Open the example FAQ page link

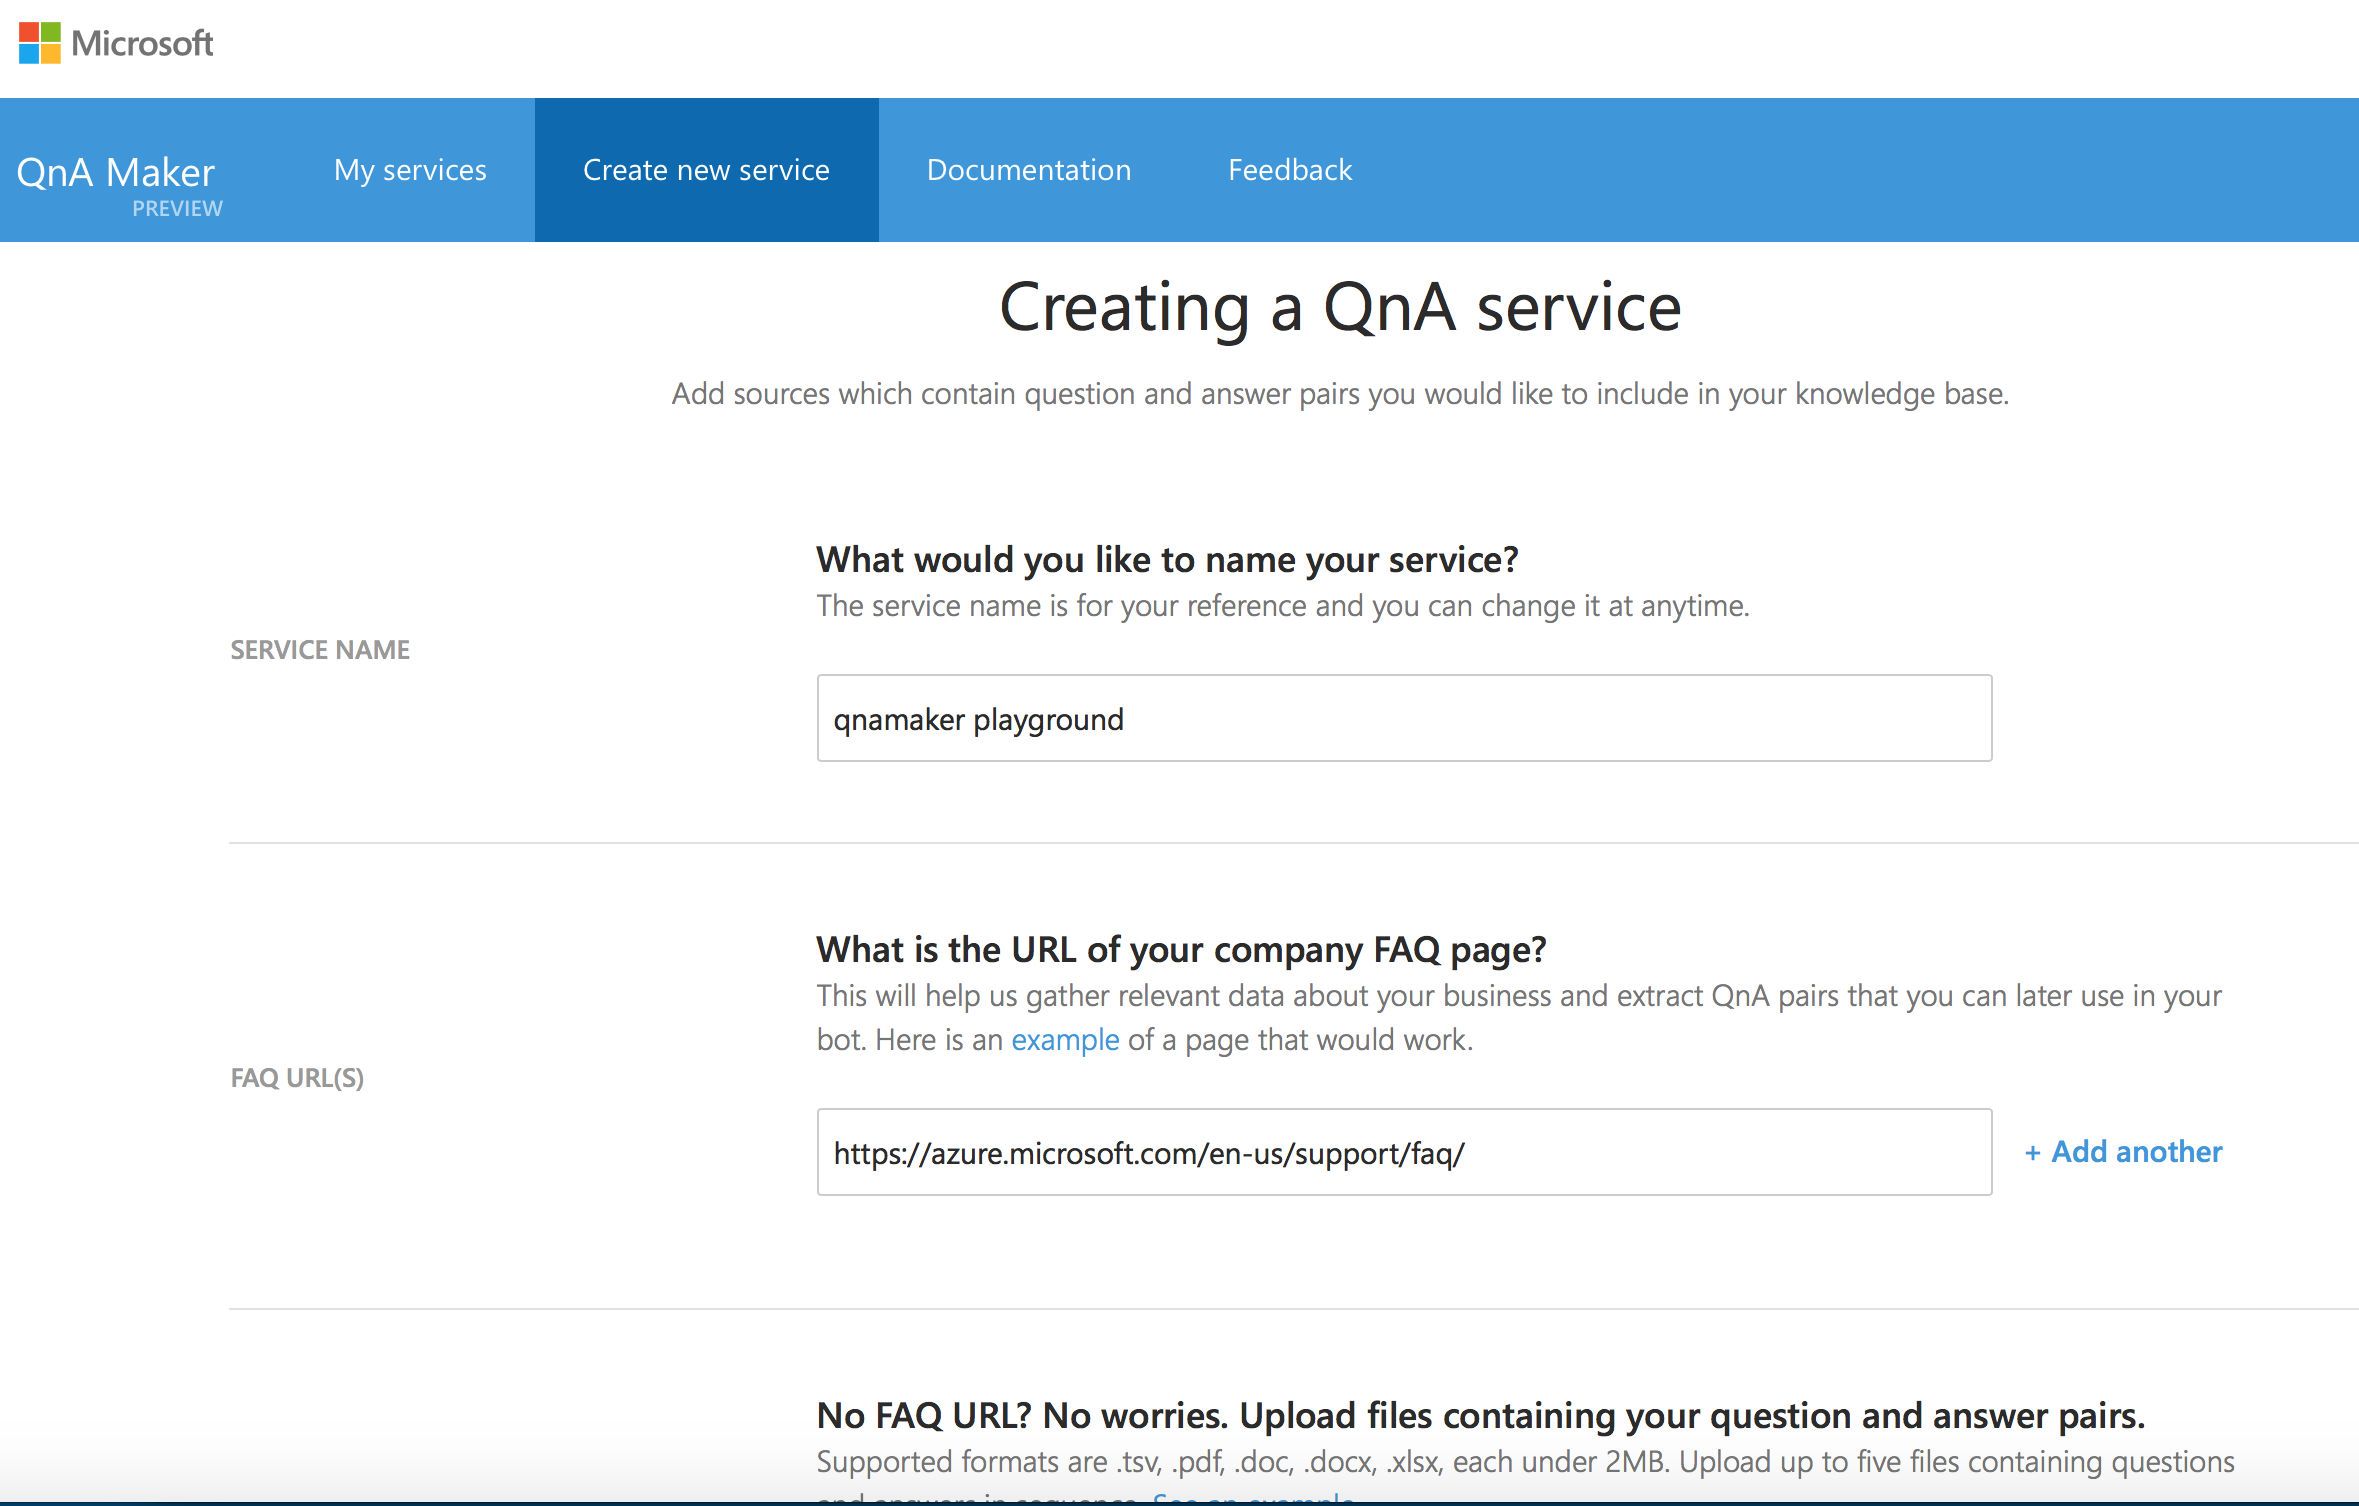[x=1065, y=1040]
